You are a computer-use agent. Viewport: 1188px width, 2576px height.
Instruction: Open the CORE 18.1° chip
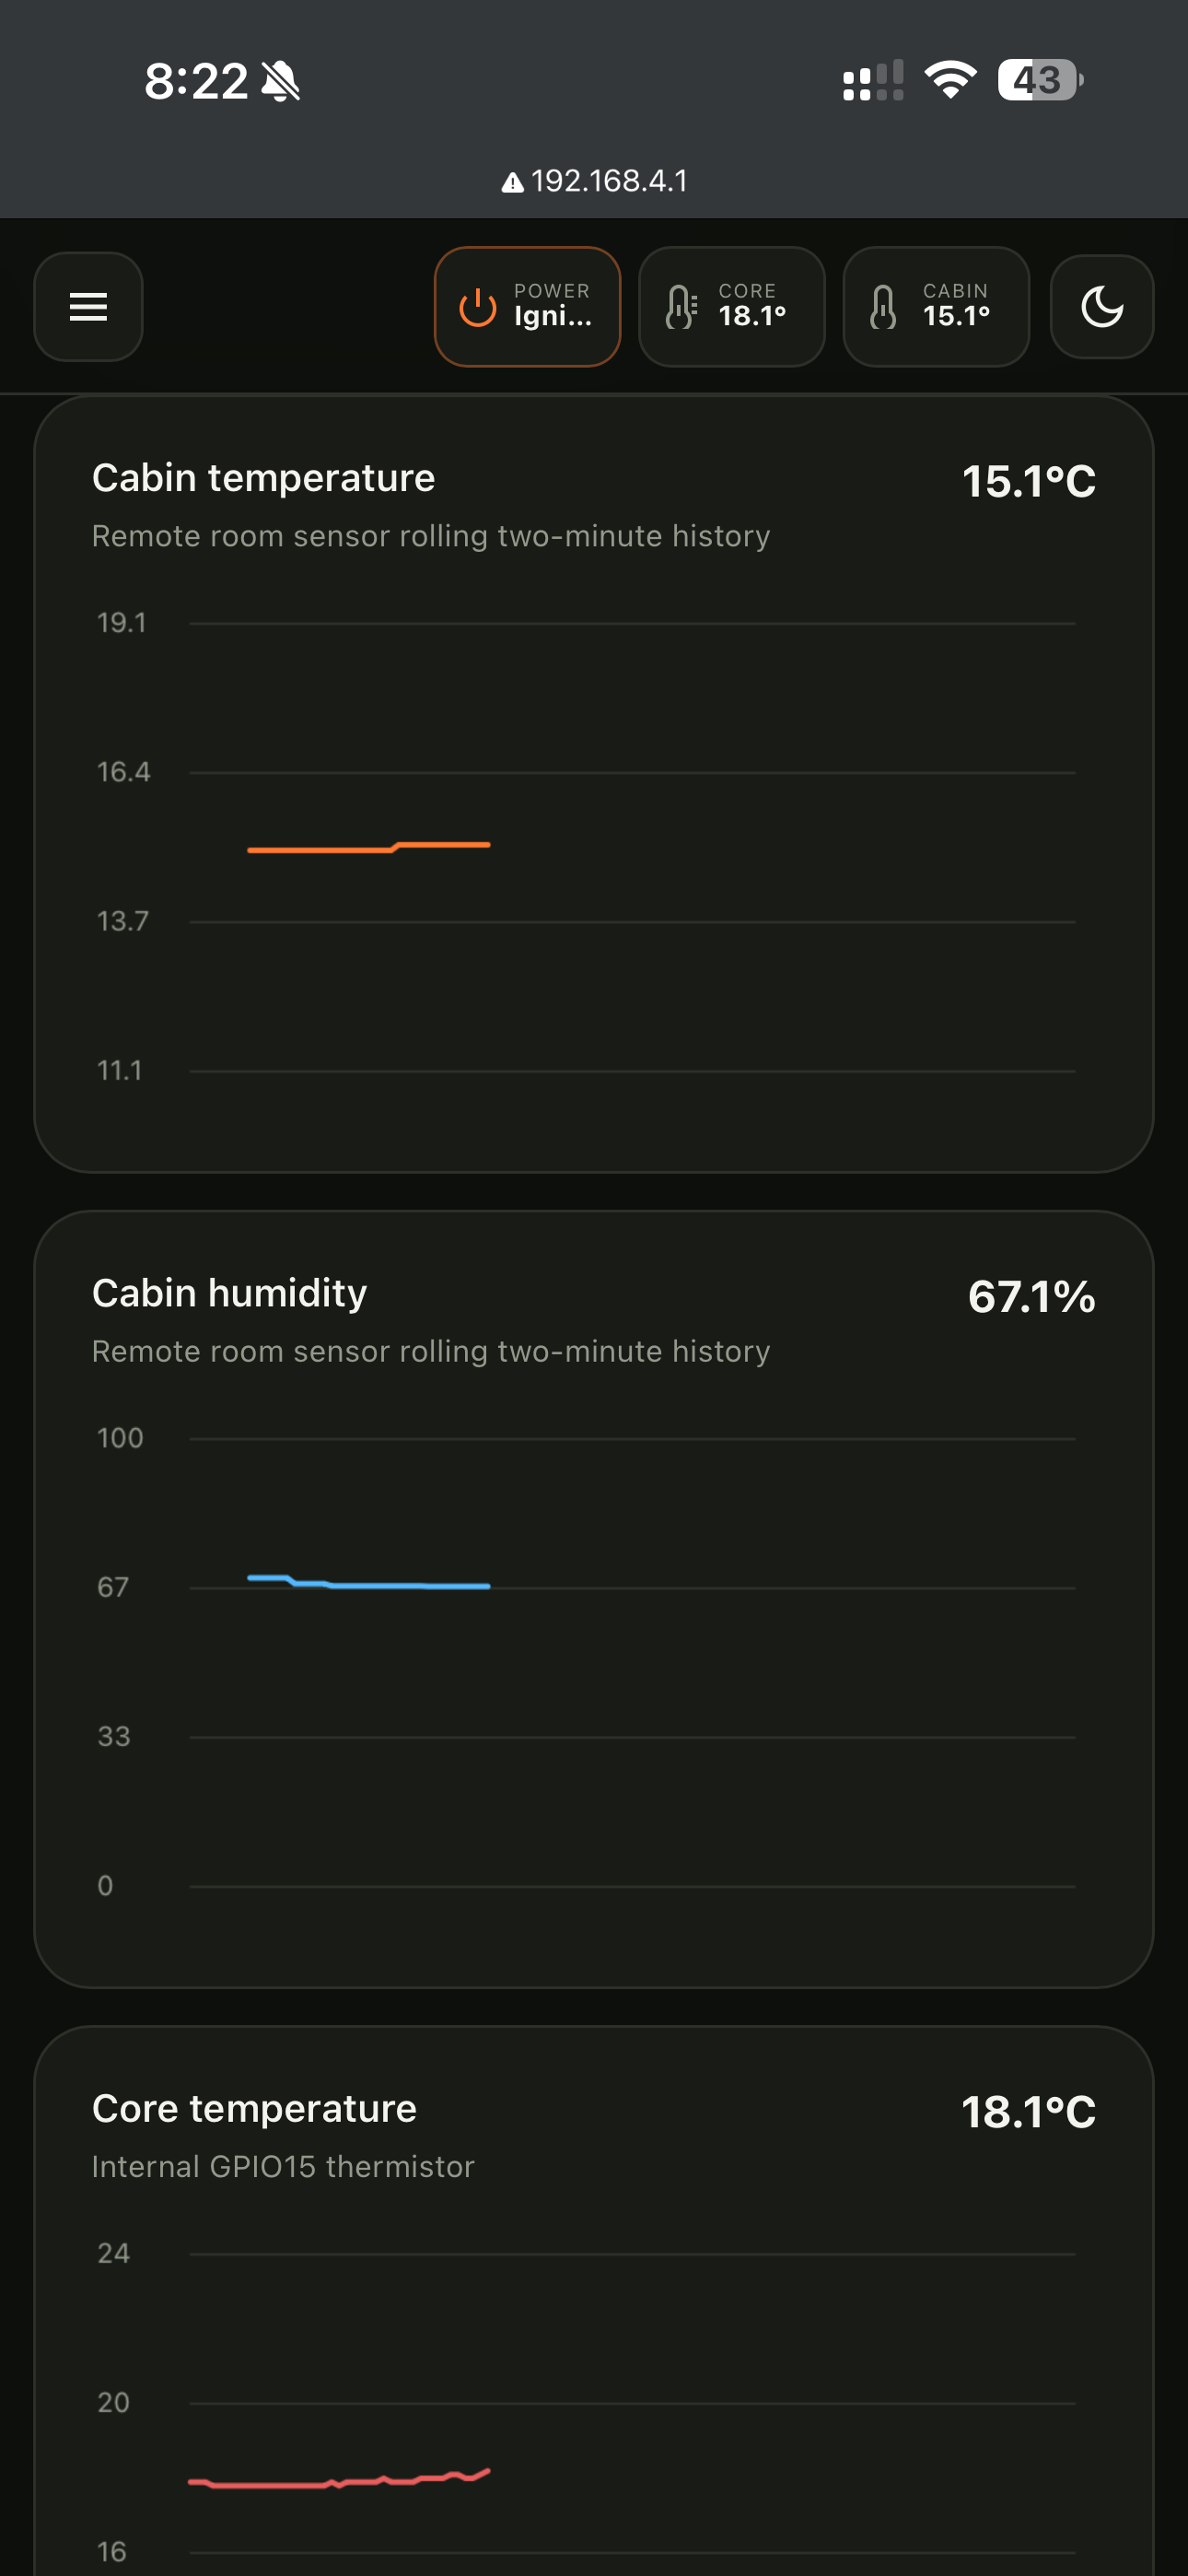coord(732,307)
